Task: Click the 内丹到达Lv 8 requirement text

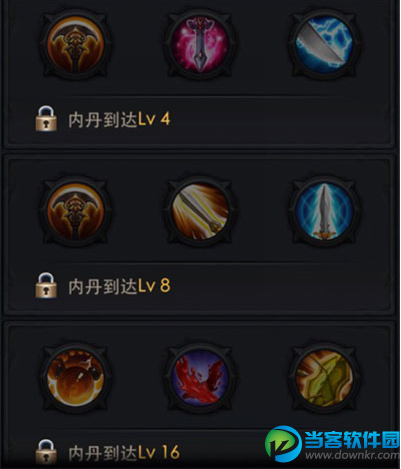Action: coord(119,286)
